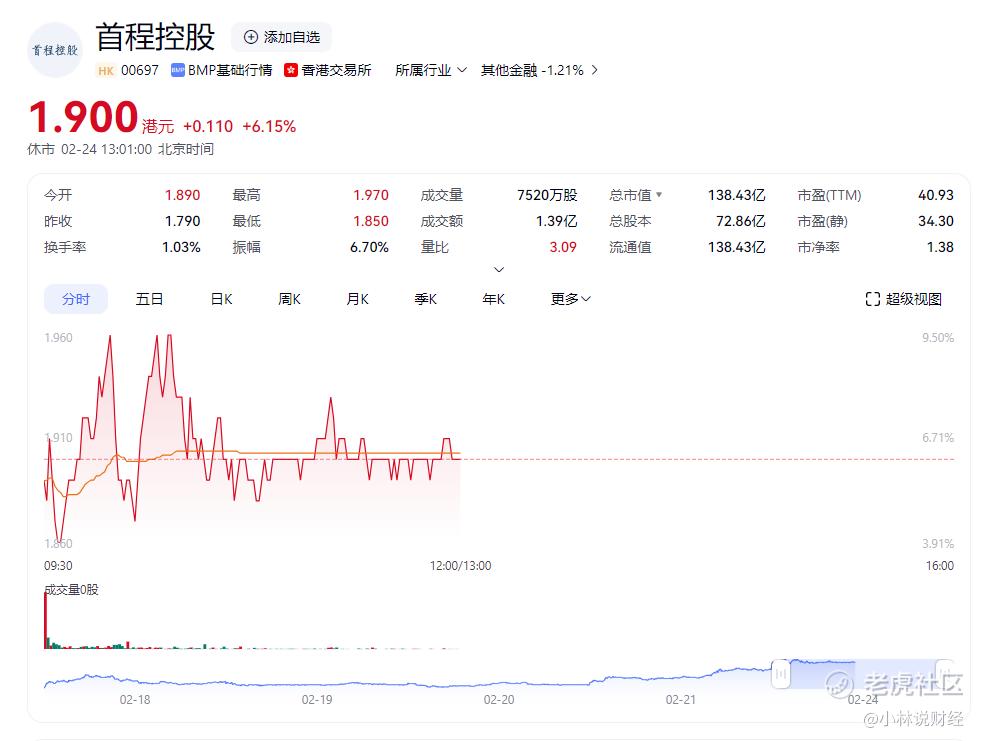Expand the 所属行业 dropdown
Image resolution: width=982 pixels, height=741 pixels.
(x=431, y=70)
